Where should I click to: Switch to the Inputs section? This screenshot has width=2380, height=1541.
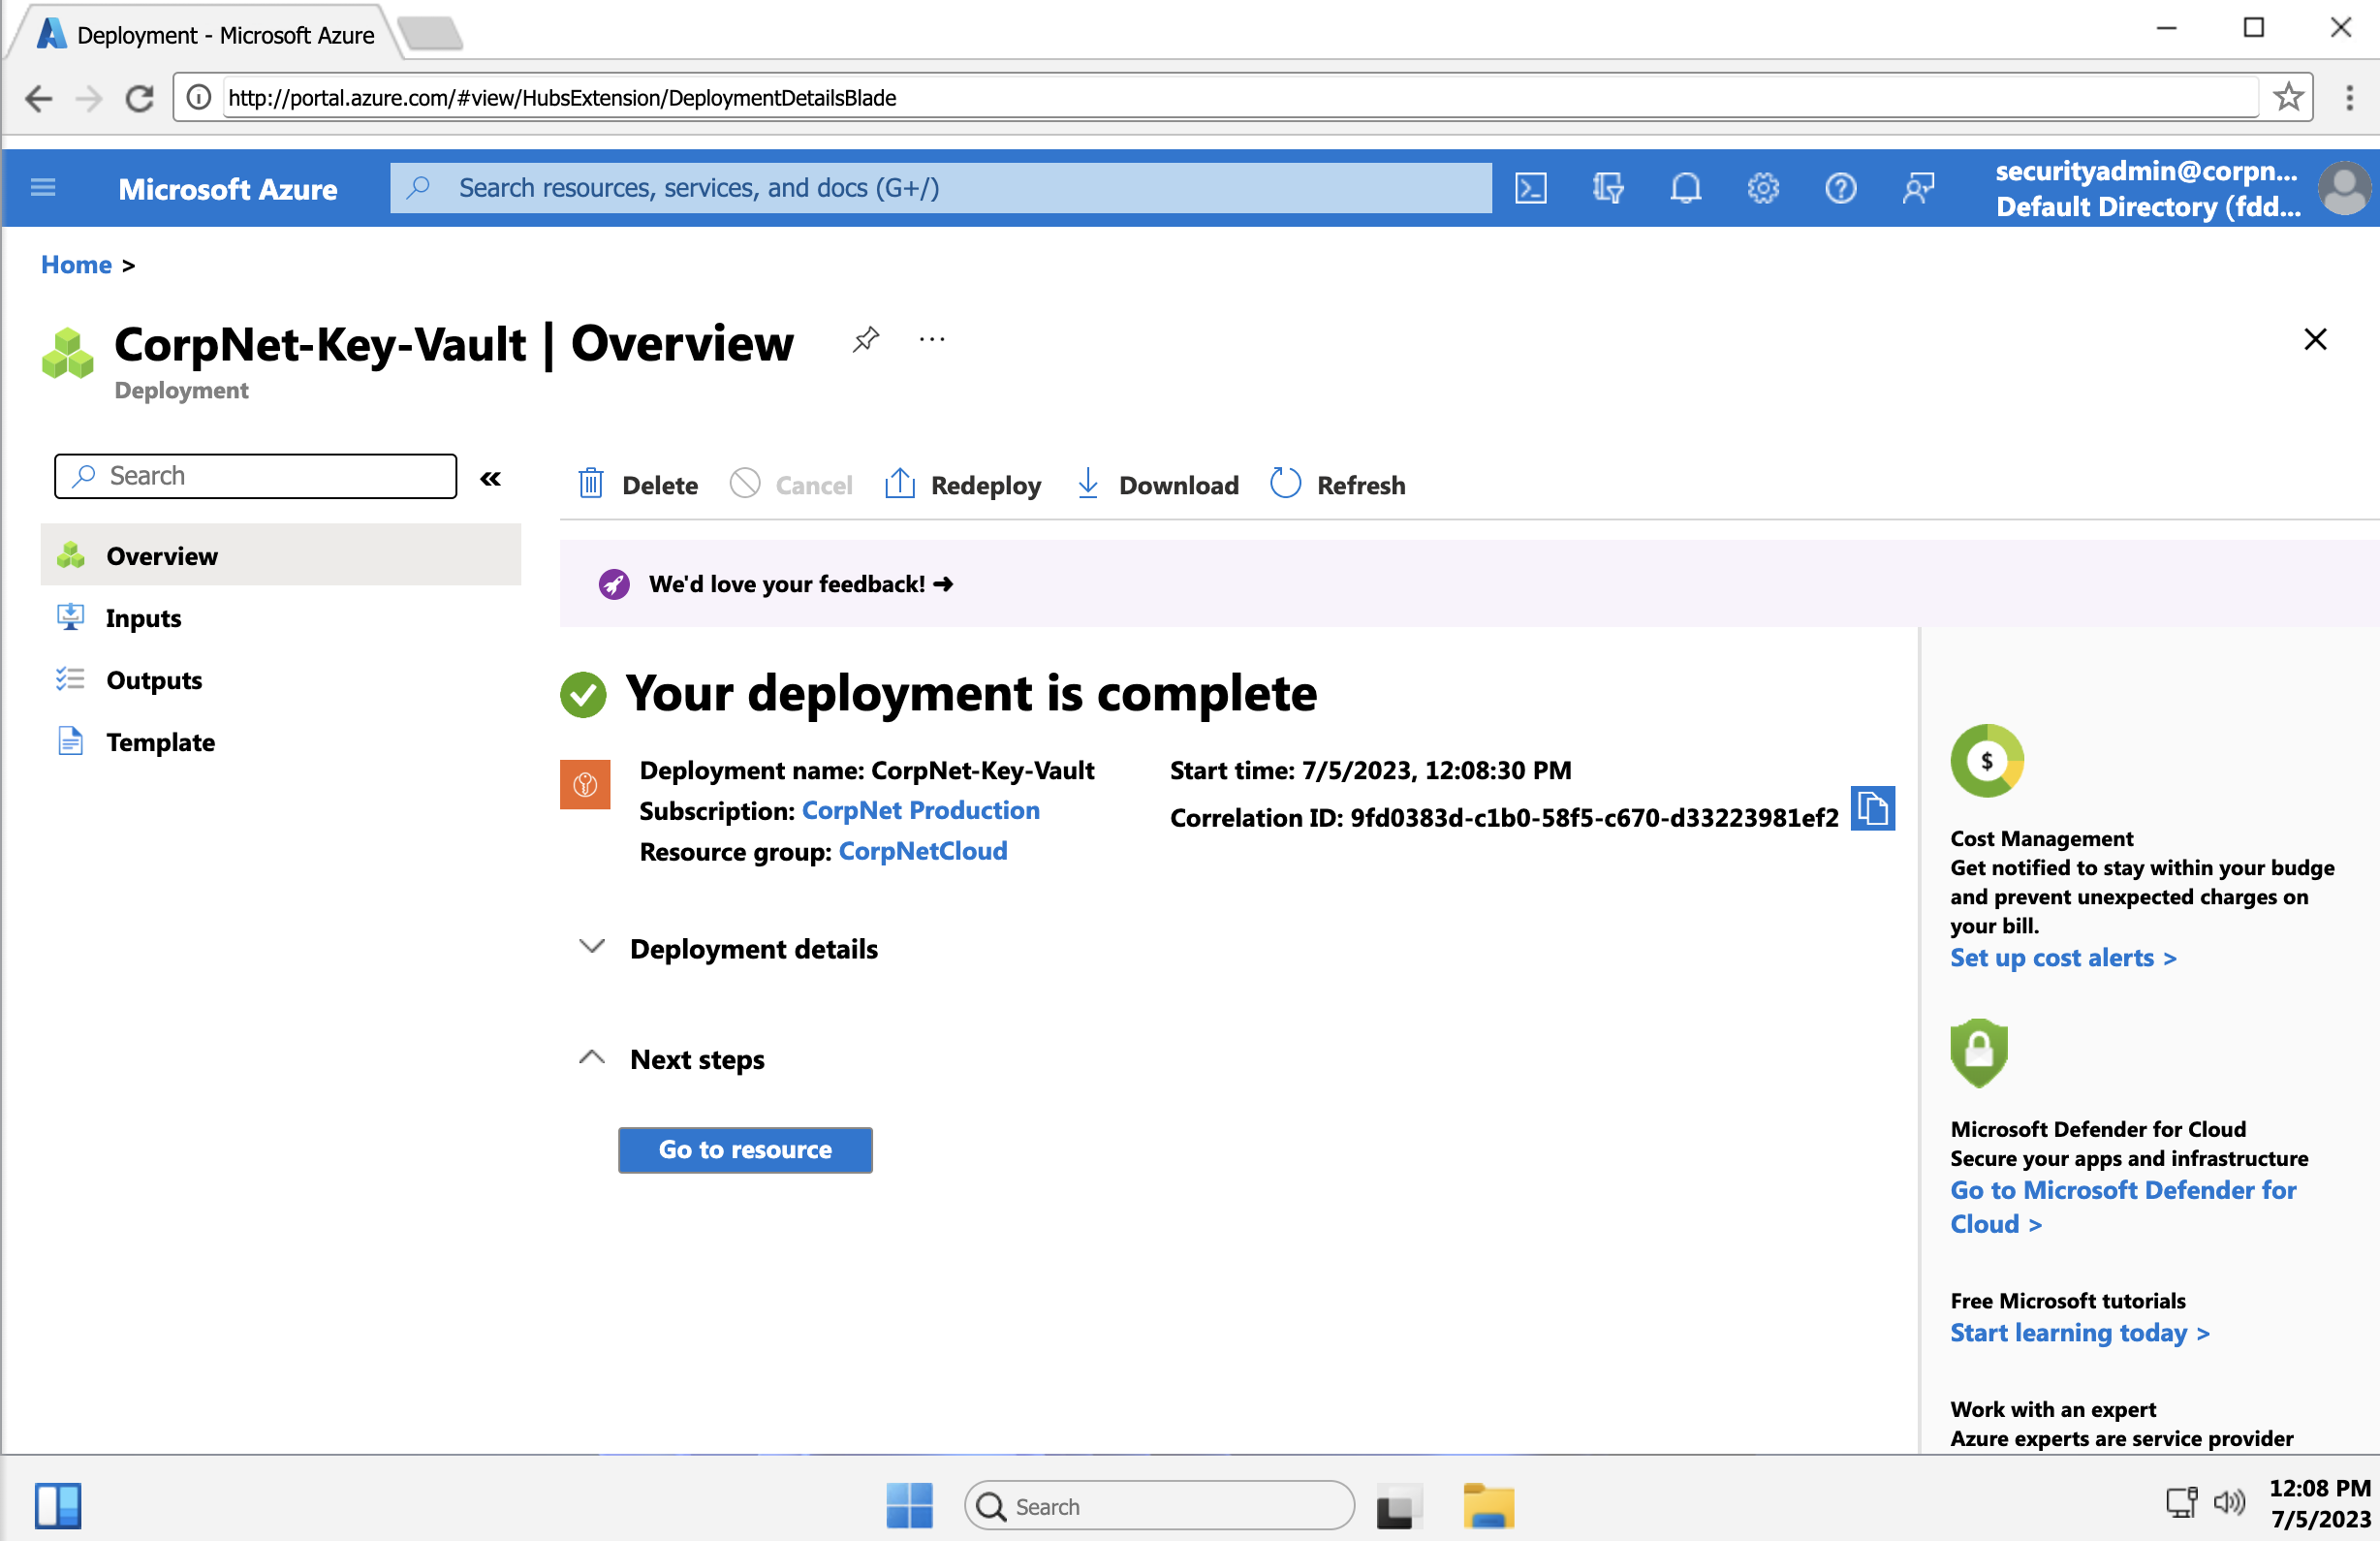143,617
